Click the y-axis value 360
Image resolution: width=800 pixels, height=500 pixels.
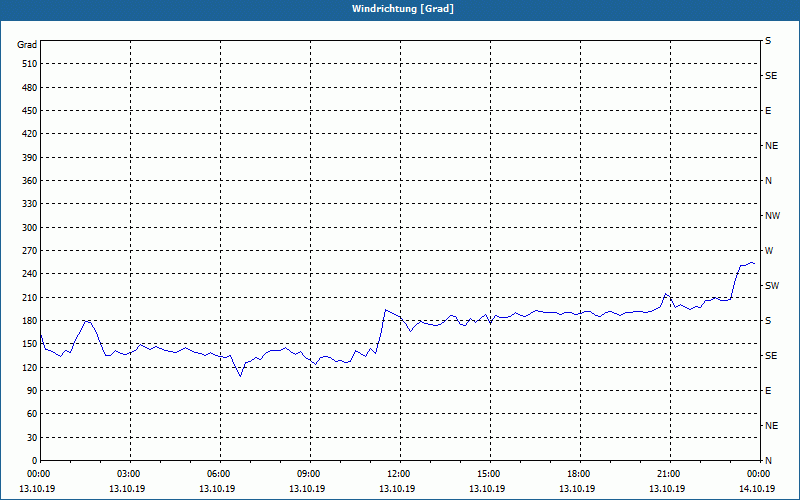pyautogui.click(x=30, y=181)
